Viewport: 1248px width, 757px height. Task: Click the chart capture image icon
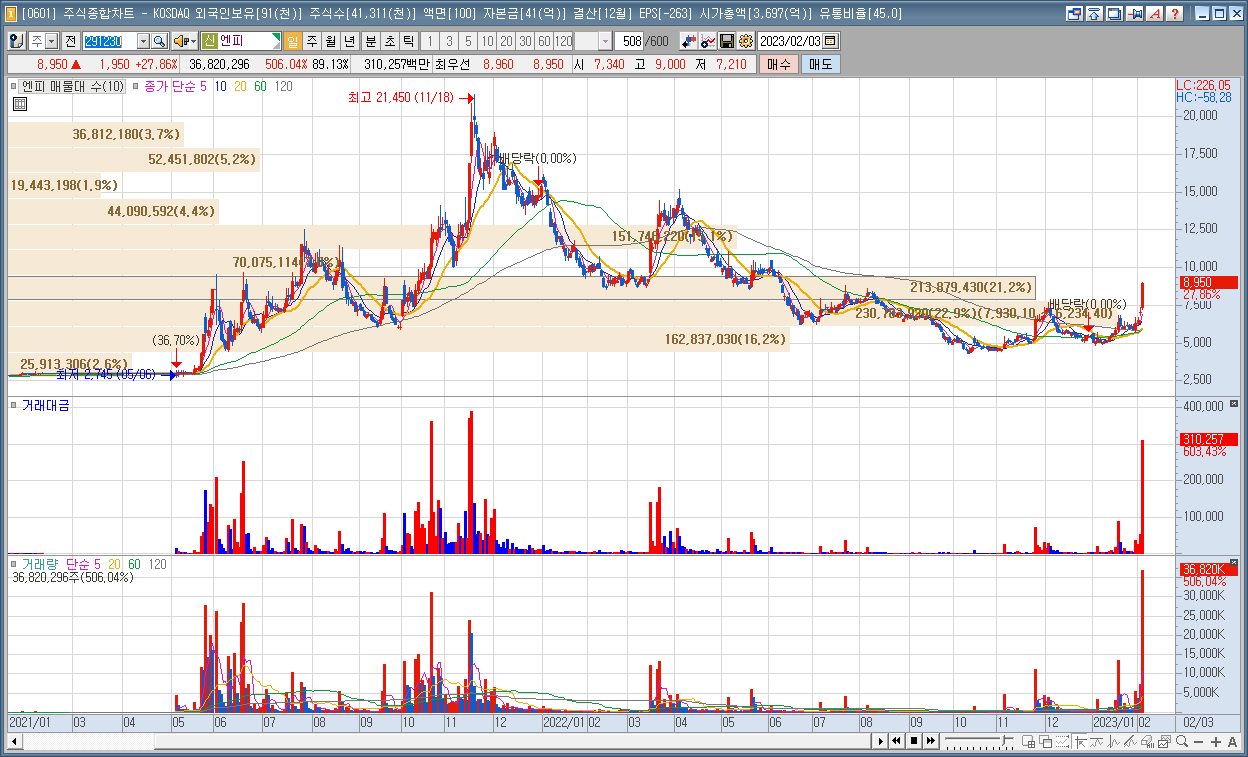[1164, 741]
